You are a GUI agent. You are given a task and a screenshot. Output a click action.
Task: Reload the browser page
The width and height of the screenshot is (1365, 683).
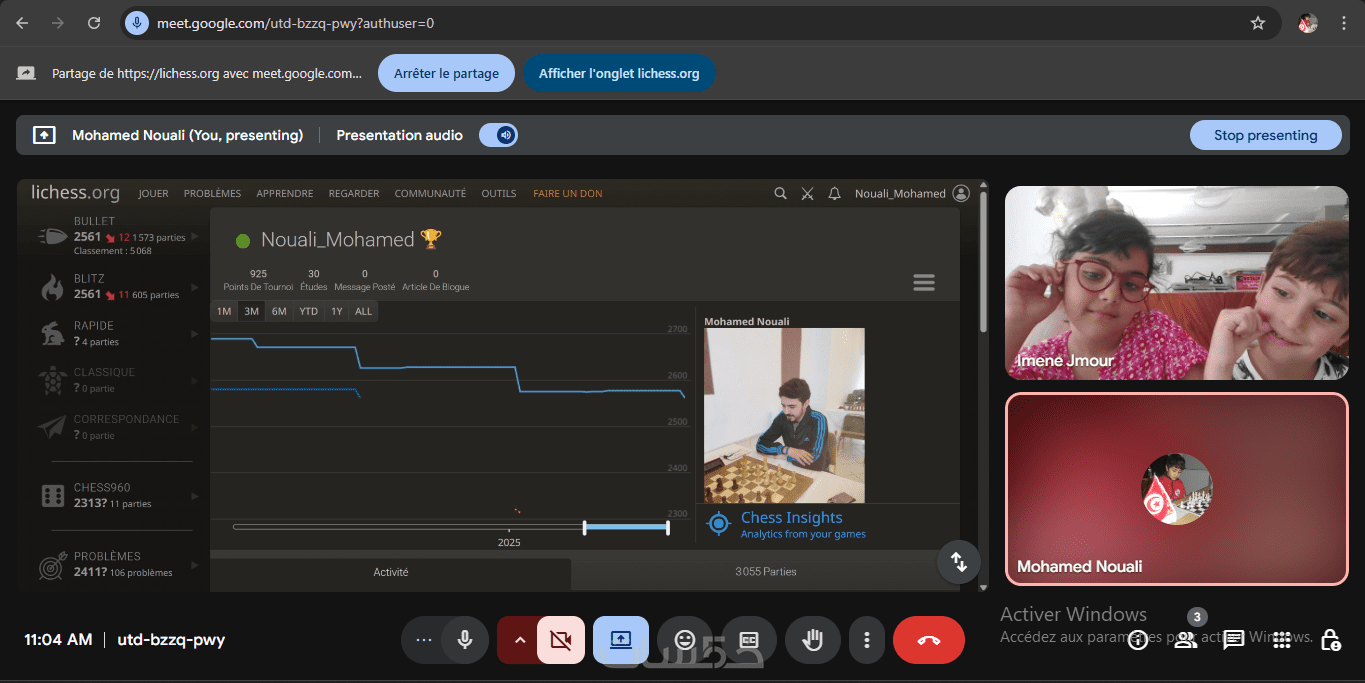pos(94,23)
